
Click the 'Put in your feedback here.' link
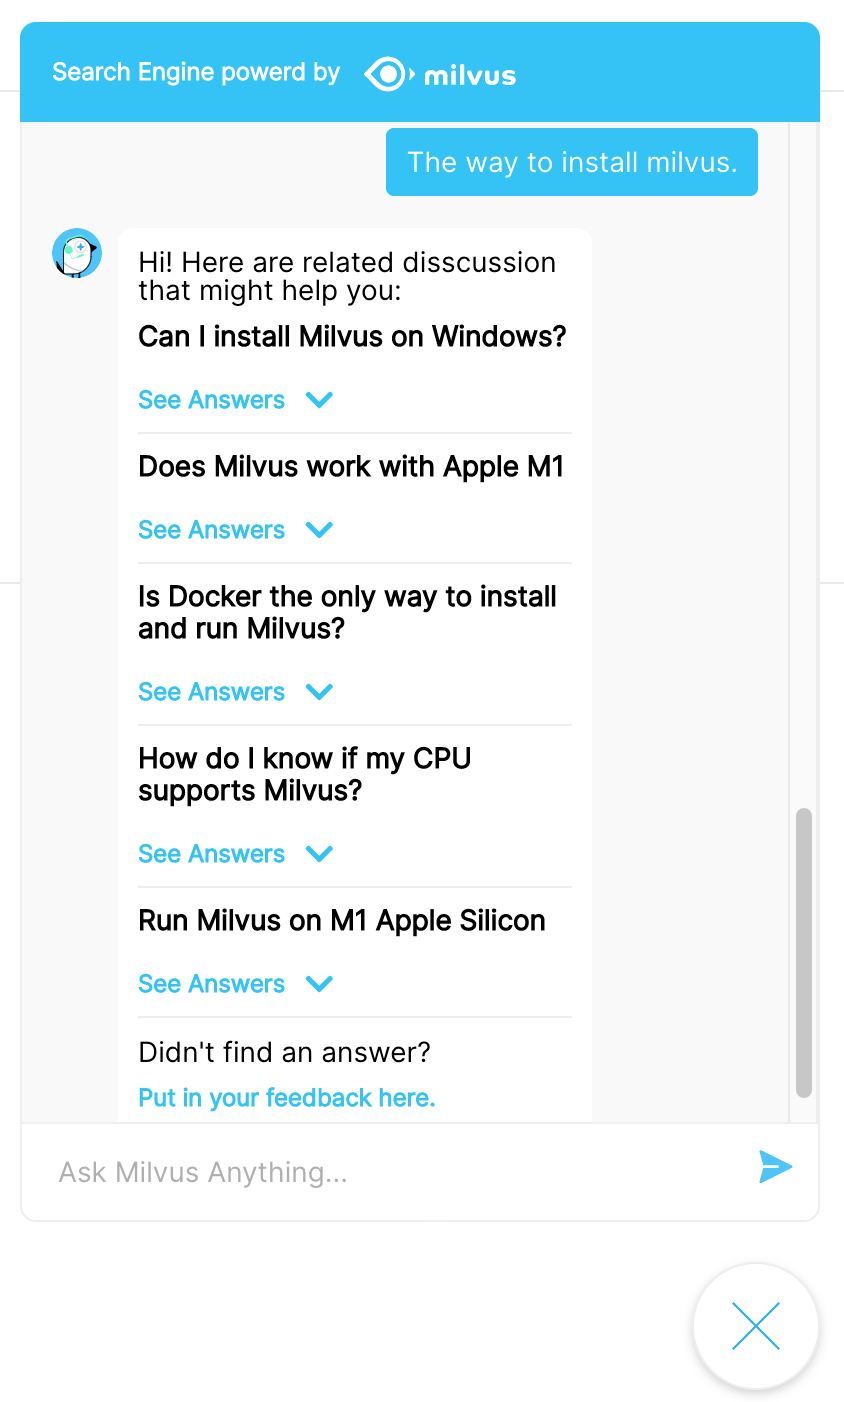(x=287, y=1098)
